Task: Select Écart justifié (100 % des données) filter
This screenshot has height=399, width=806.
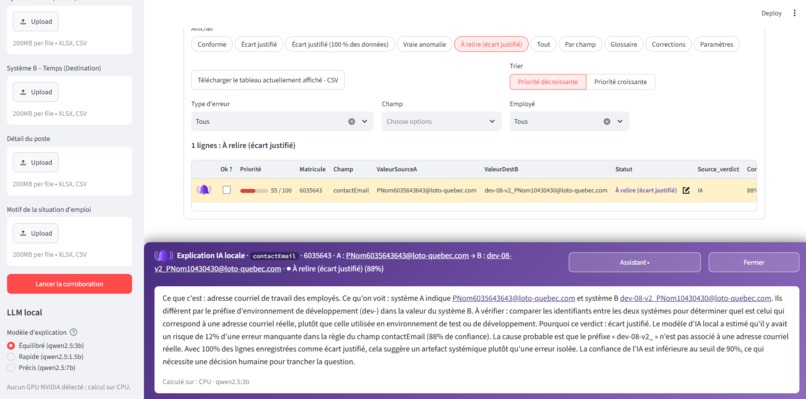Action: click(x=340, y=45)
